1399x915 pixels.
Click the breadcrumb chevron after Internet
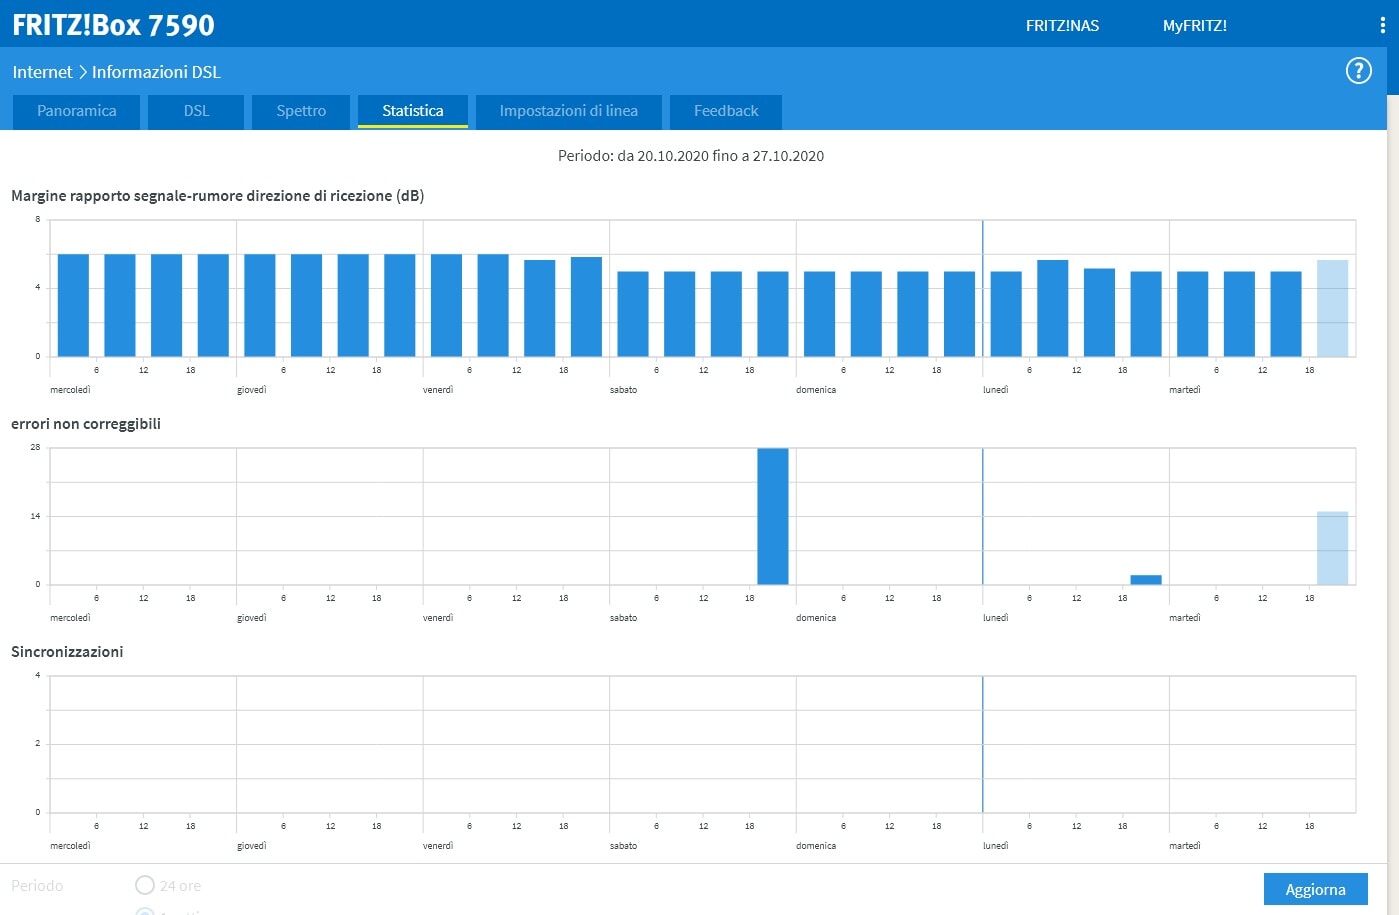tap(82, 72)
